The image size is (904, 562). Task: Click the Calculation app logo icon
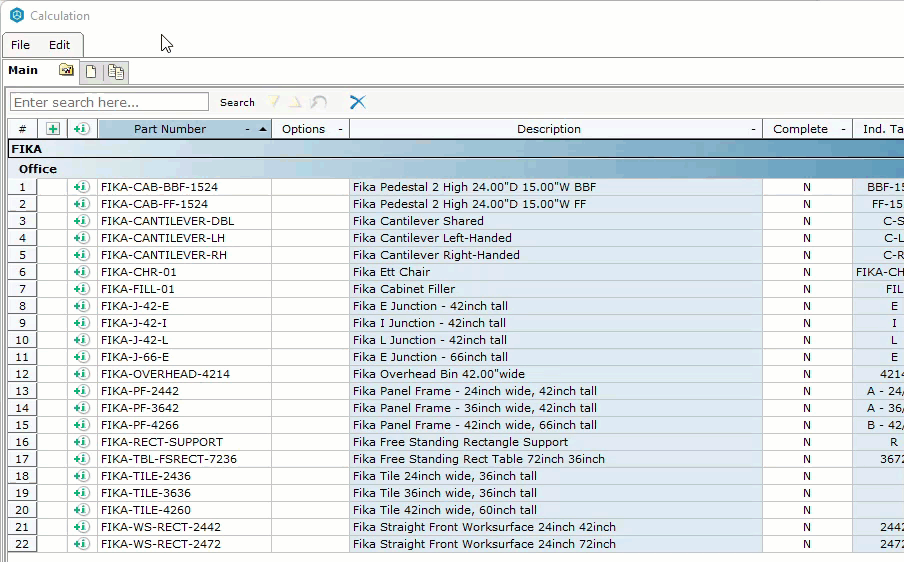coord(17,16)
